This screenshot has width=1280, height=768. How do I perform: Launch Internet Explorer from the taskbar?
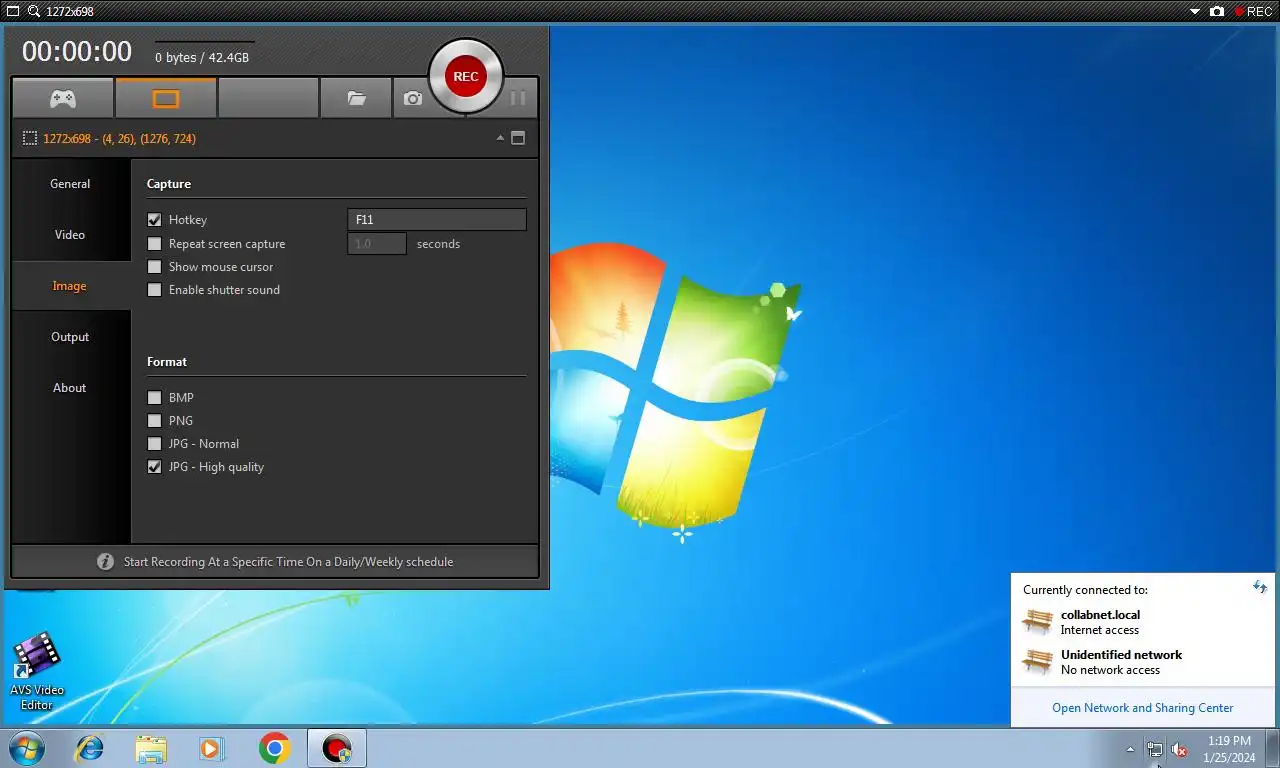click(x=90, y=748)
